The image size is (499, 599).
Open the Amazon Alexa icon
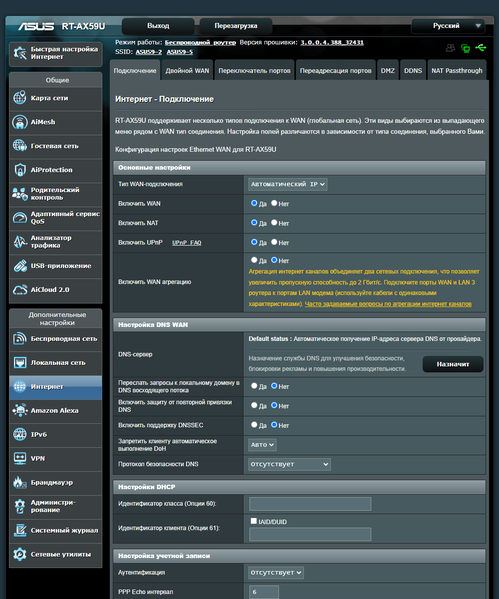click(x=19, y=410)
